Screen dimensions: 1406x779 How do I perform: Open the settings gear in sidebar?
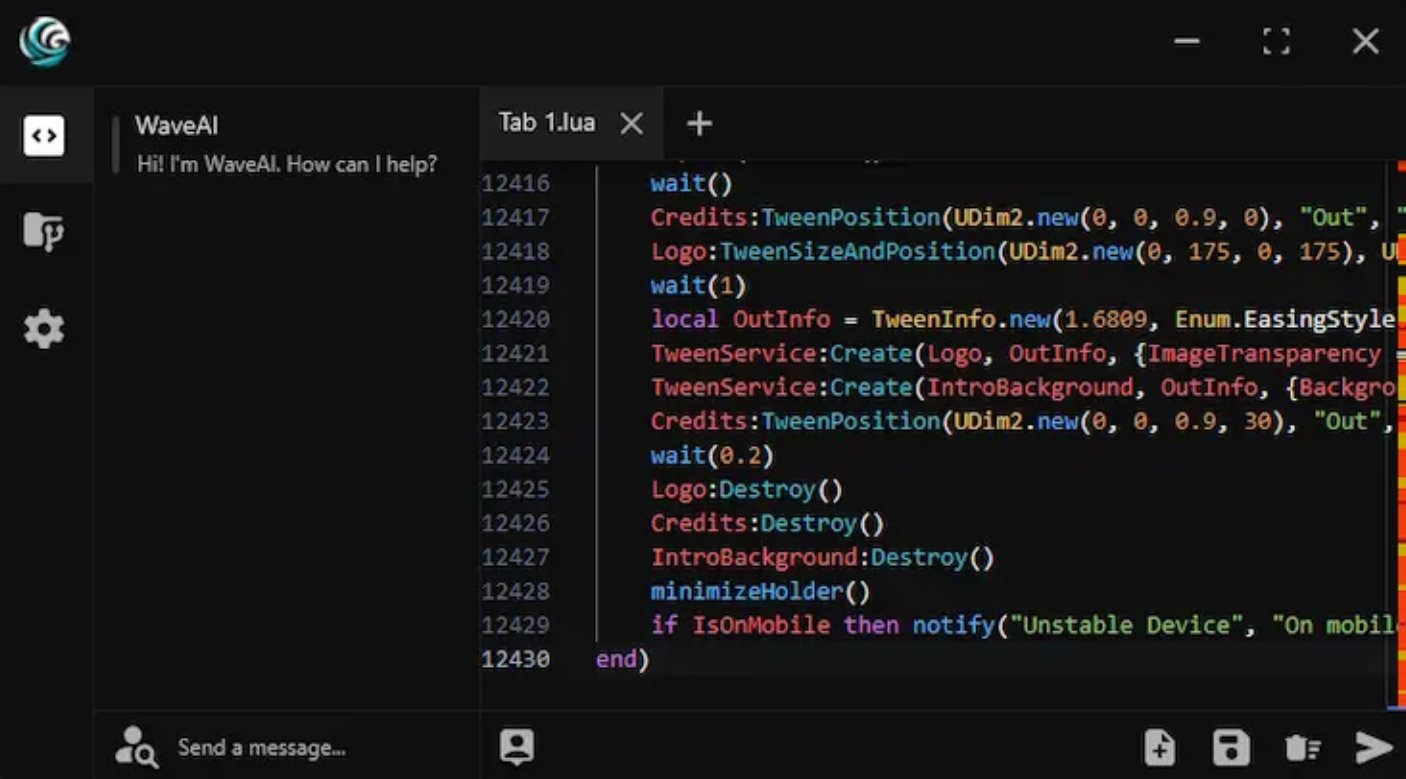point(44,329)
